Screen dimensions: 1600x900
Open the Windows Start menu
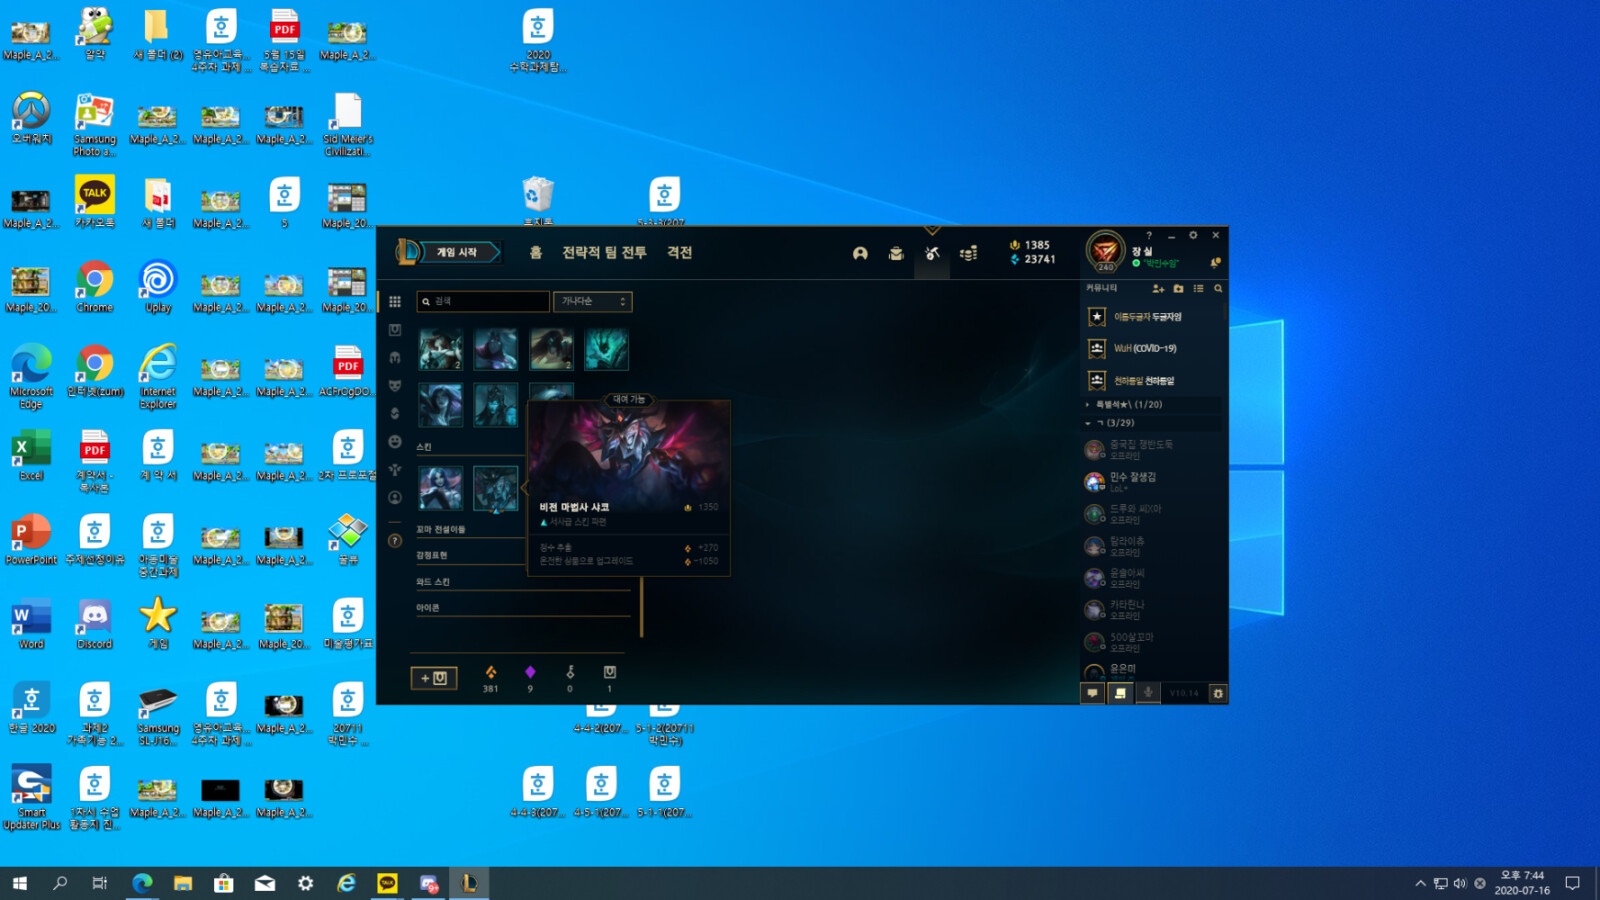point(20,883)
